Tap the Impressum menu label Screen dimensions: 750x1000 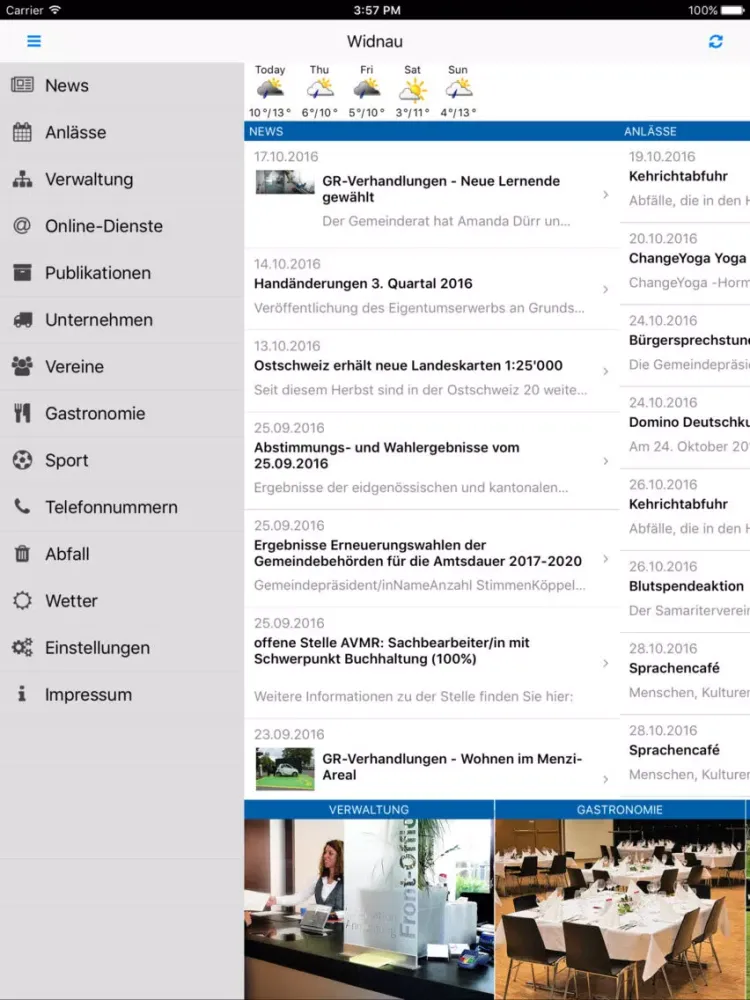pyautogui.click(x=89, y=695)
